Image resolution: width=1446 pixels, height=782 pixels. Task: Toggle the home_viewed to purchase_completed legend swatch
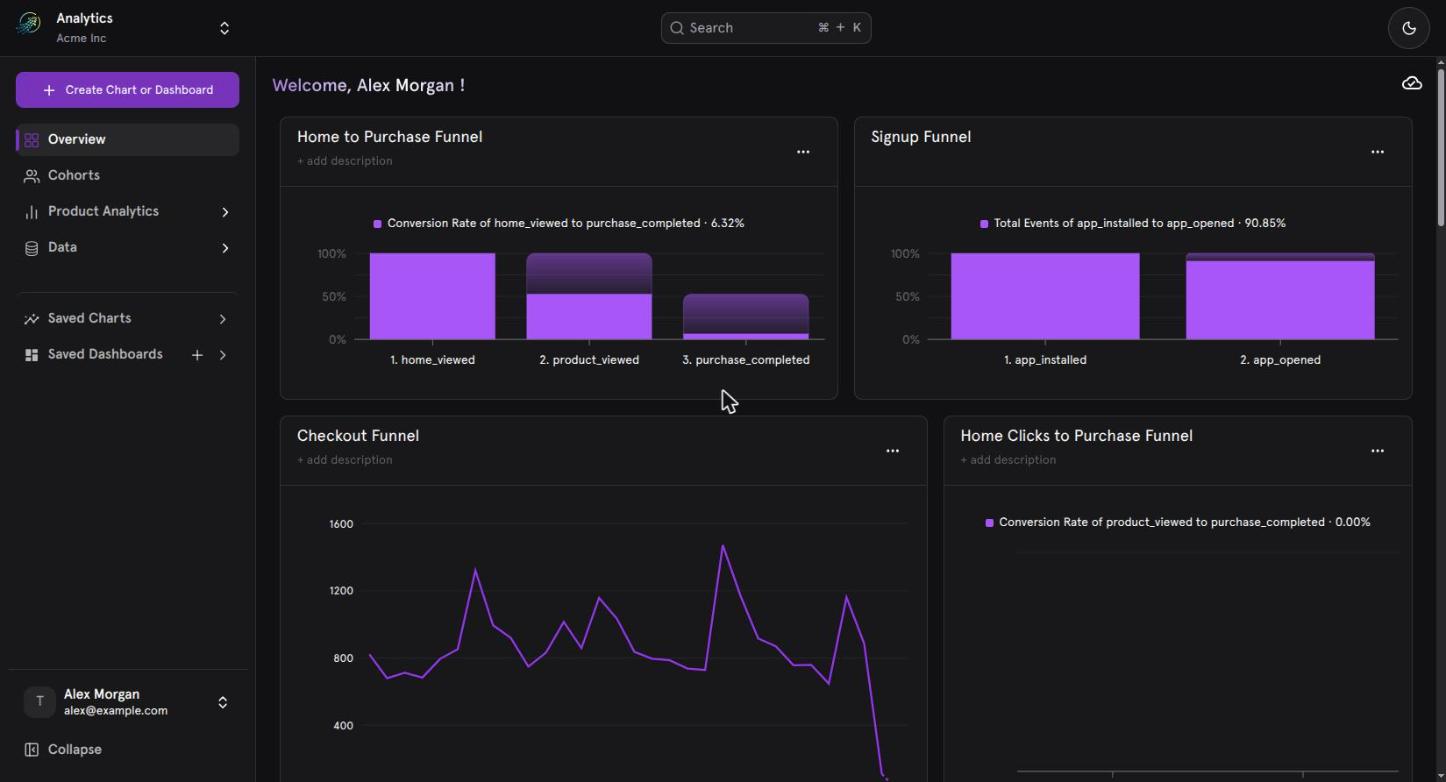pyautogui.click(x=377, y=224)
